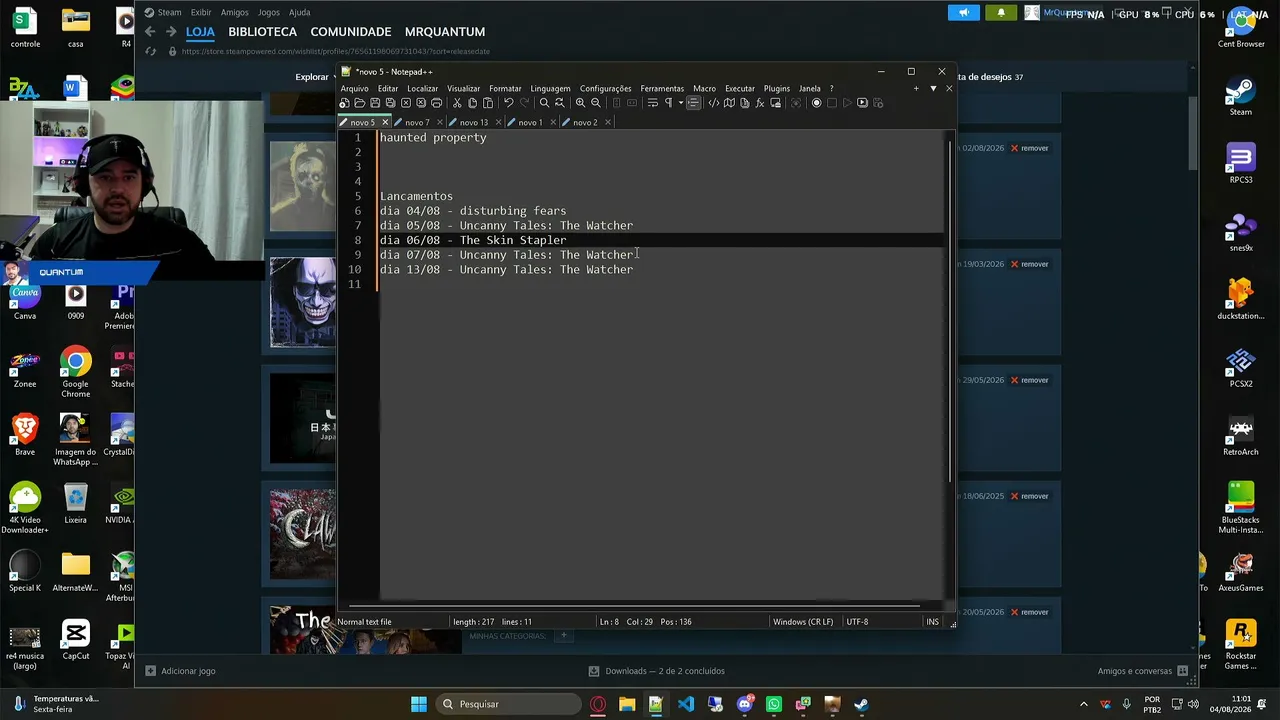Start macro recording with the record icon

(x=816, y=103)
